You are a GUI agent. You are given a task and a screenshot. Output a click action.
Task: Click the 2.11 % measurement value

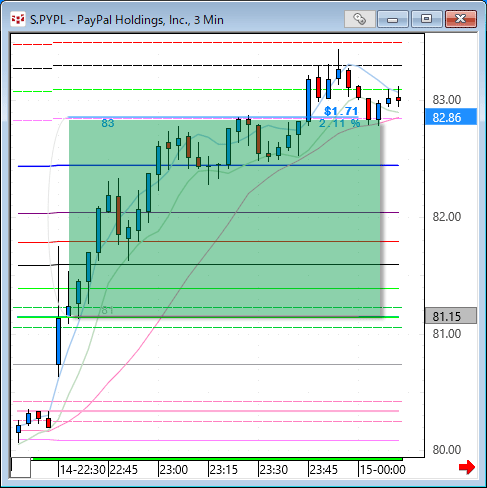pyautogui.click(x=340, y=123)
